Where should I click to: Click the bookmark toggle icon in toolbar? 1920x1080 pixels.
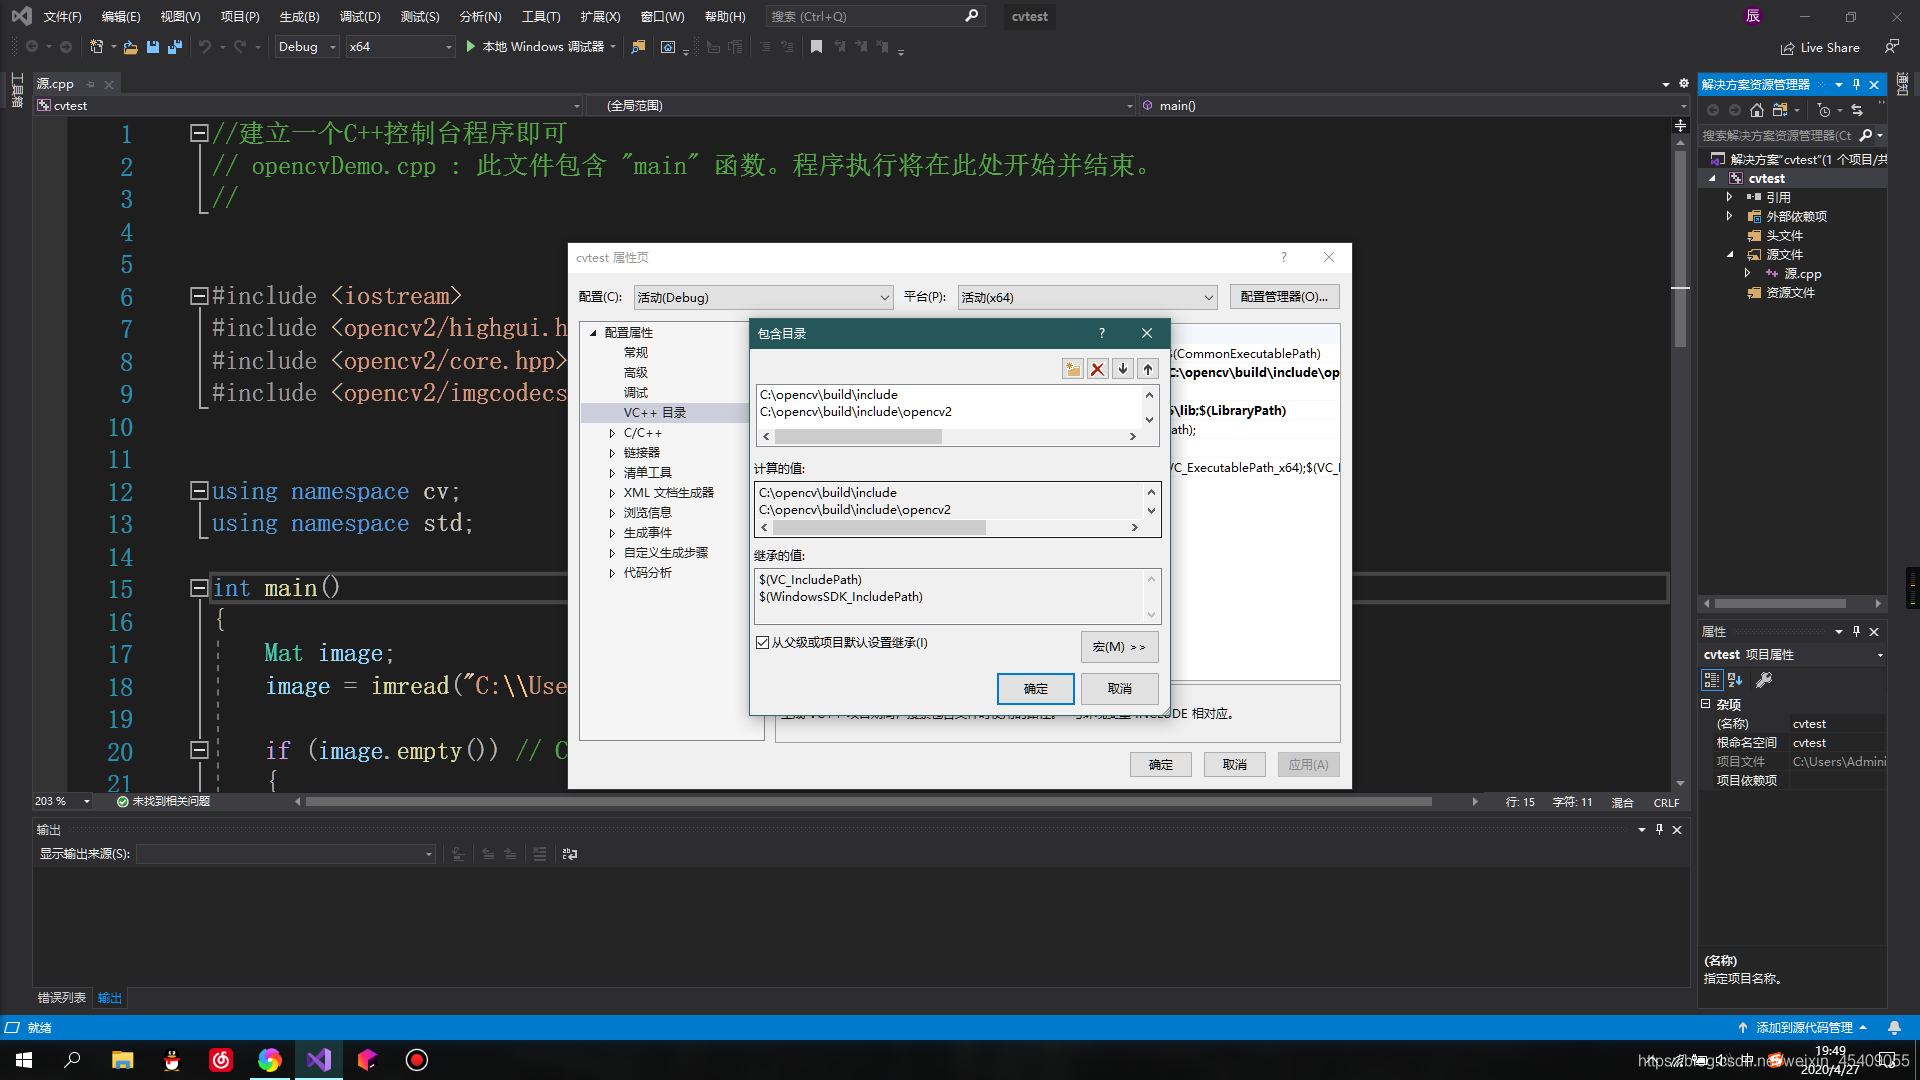(816, 47)
